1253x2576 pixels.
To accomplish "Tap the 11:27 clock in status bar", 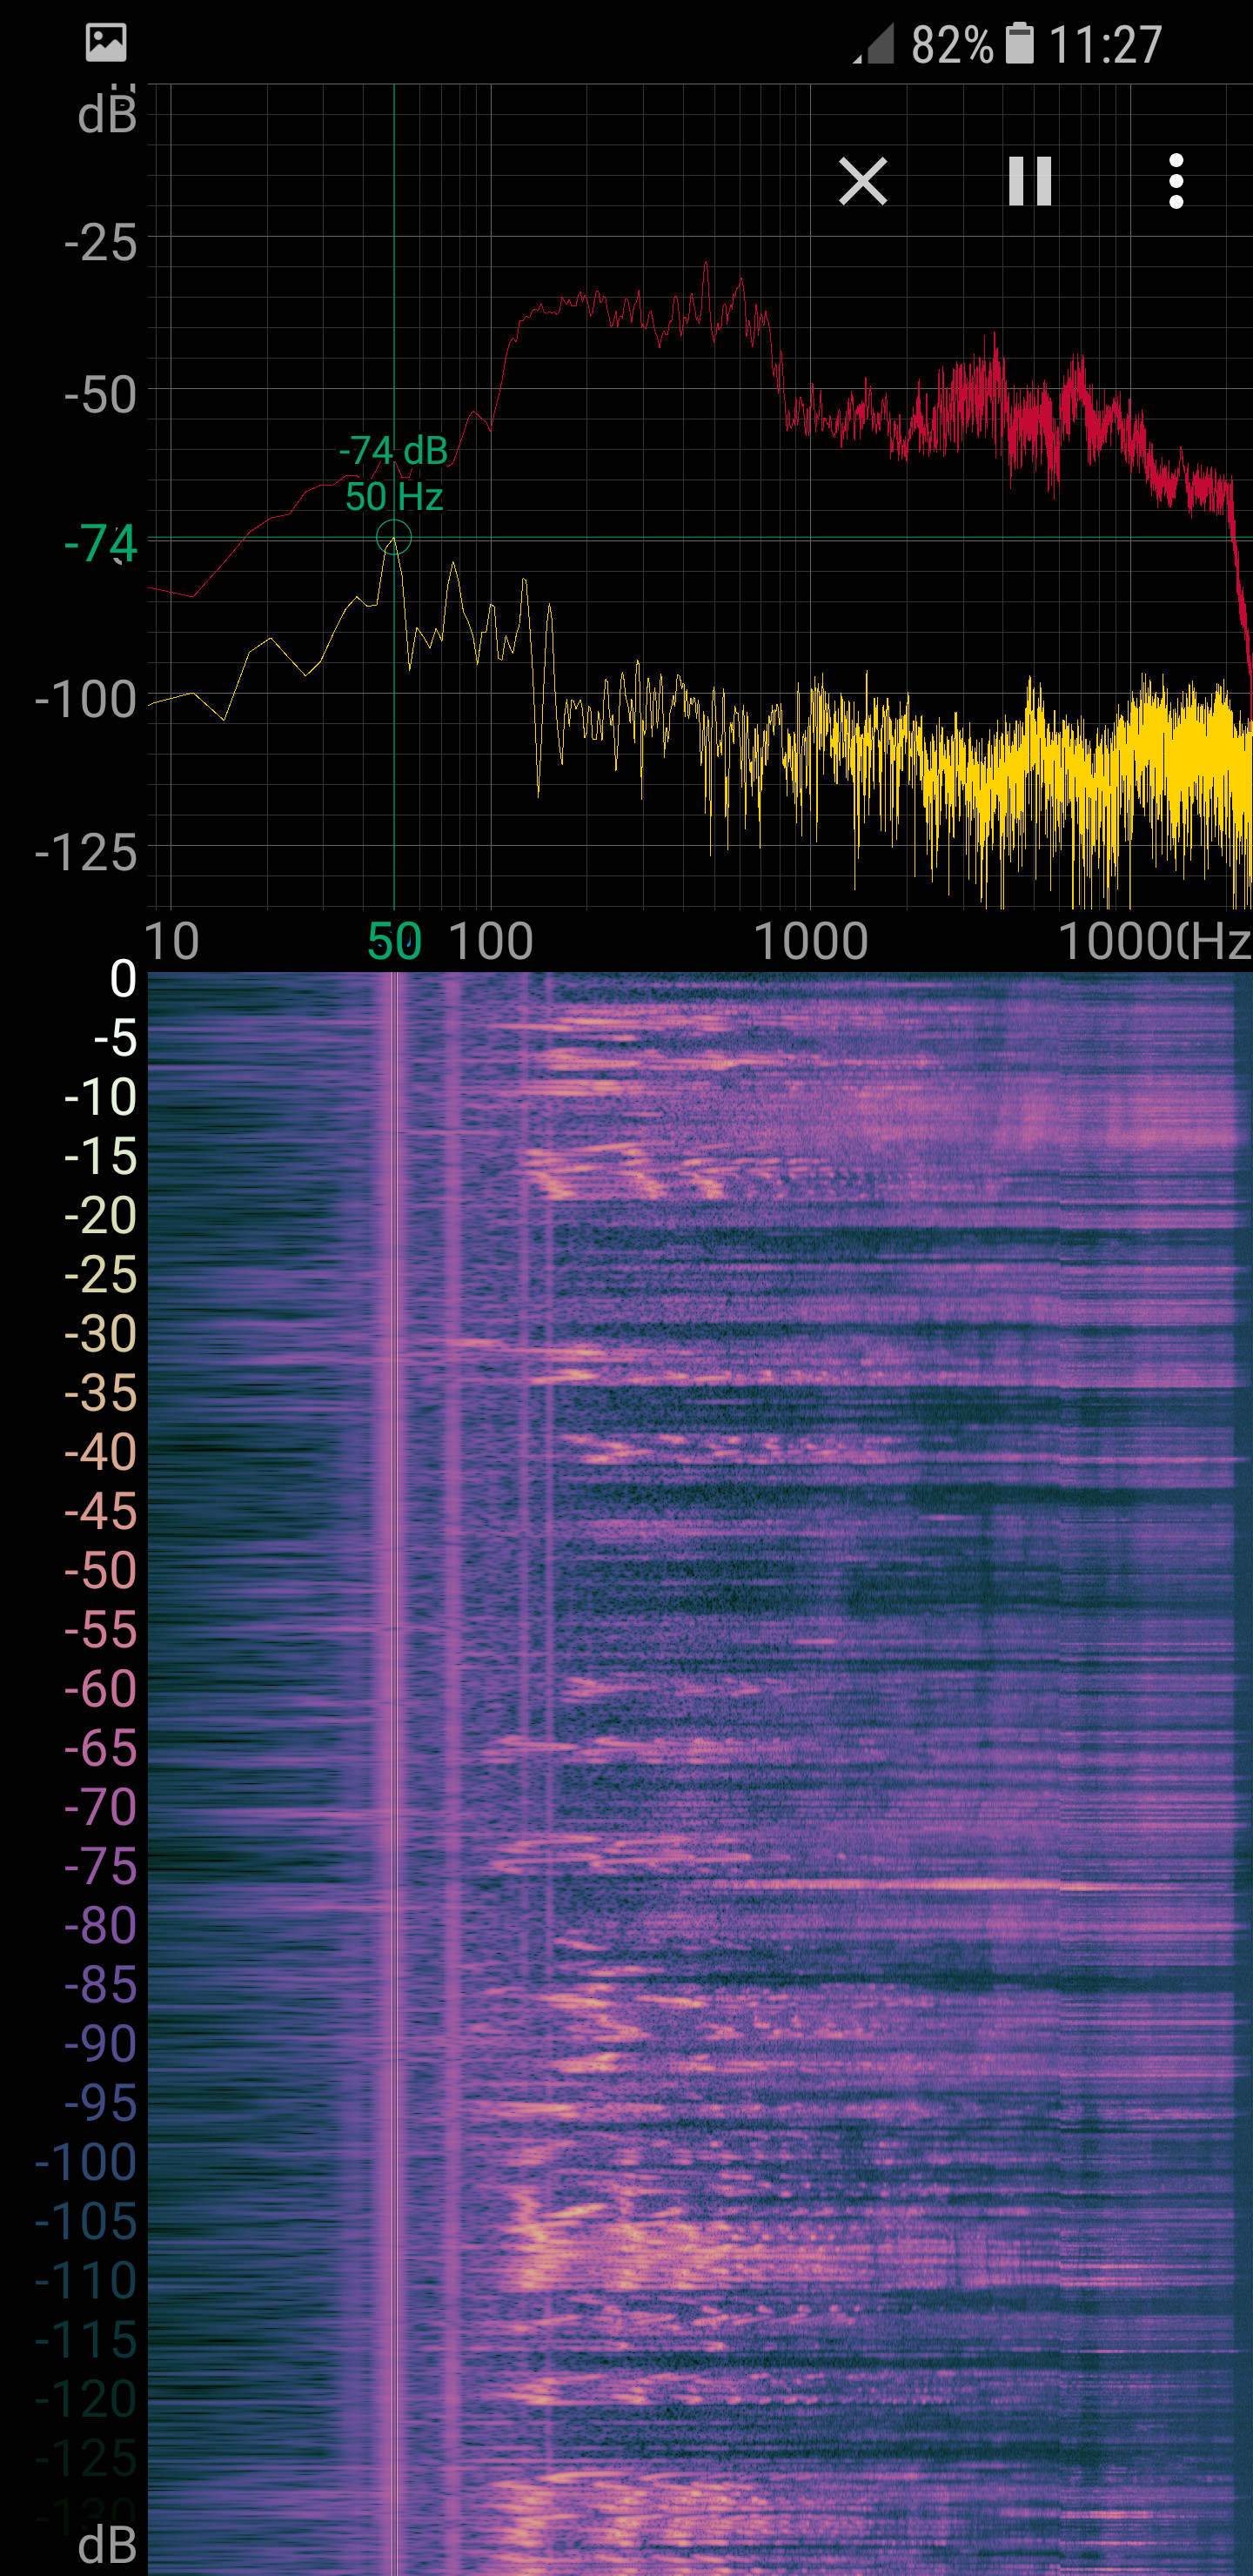I will 1105,45.
